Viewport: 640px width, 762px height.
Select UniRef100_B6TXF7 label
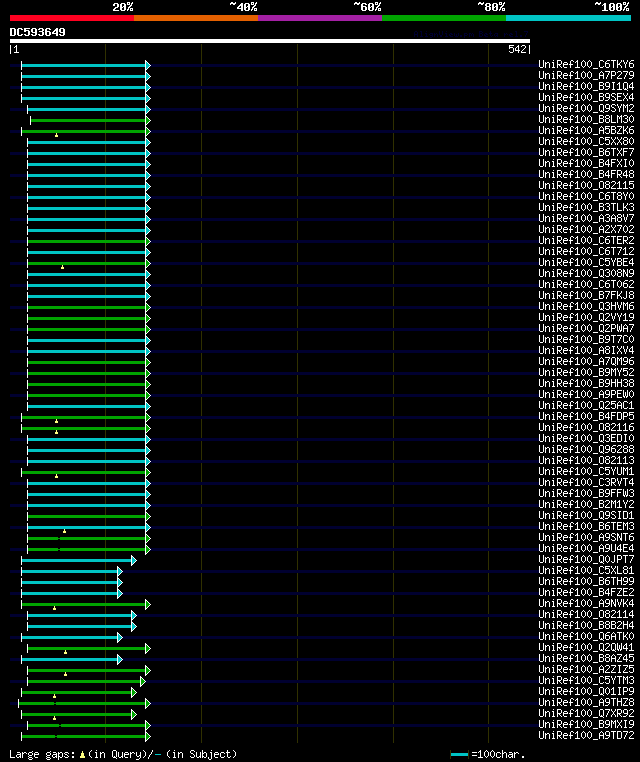pos(586,152)
